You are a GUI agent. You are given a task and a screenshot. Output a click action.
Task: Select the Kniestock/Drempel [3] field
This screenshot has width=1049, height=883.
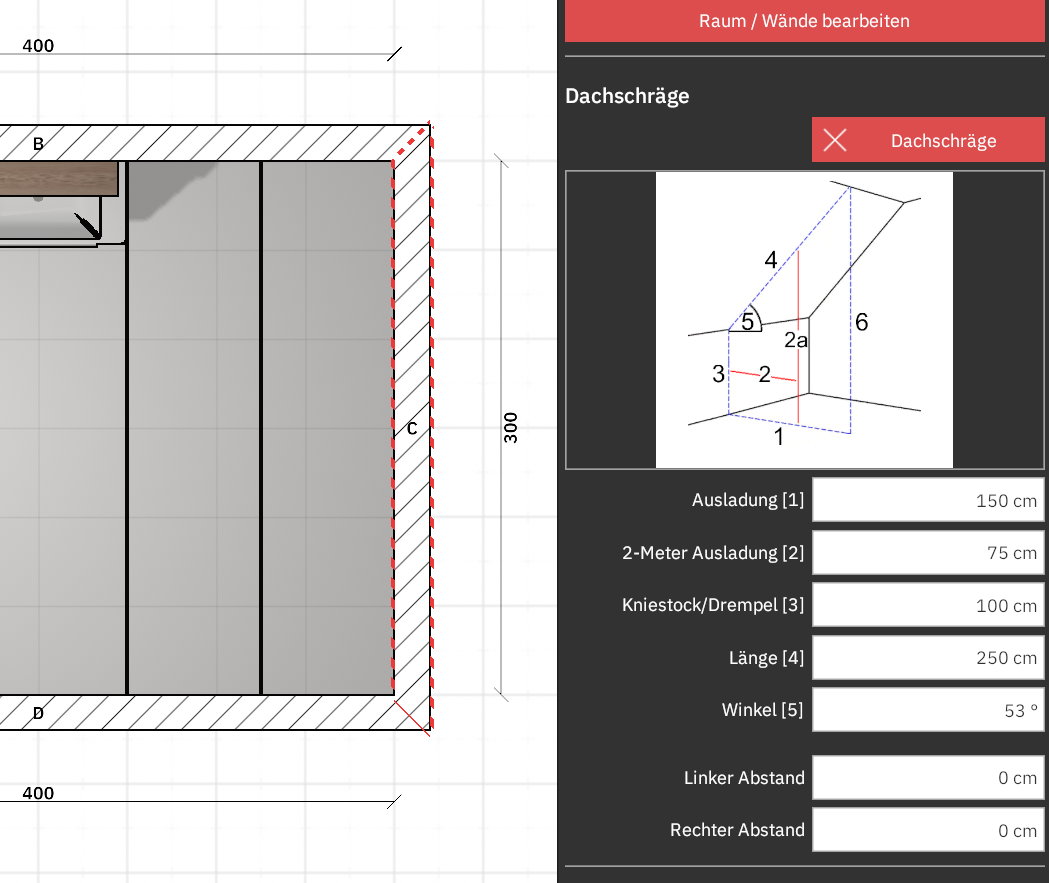click(x=928, y=605)
